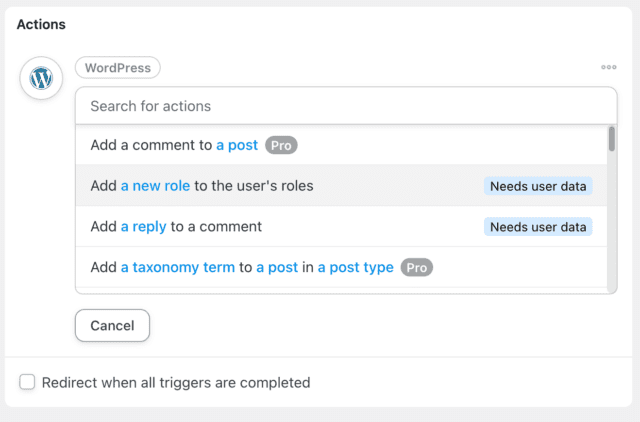Click the WordPress logo icon
This screenshot has width=640, height=422.
[41, 78]
